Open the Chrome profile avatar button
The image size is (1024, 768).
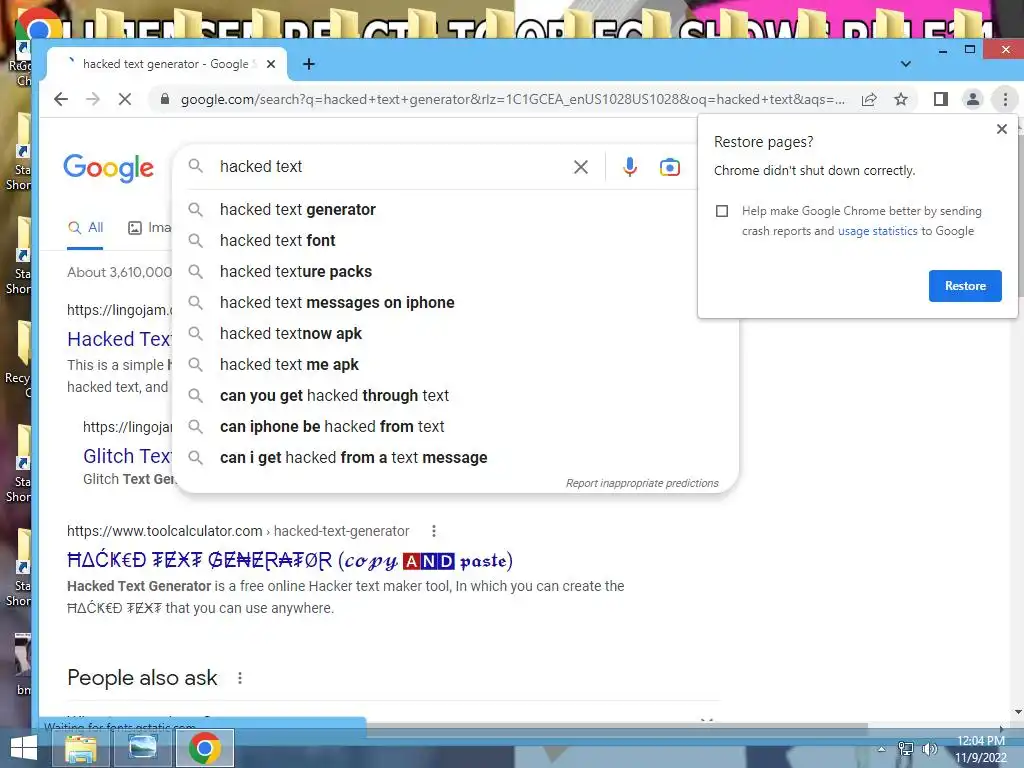[972, 99]
